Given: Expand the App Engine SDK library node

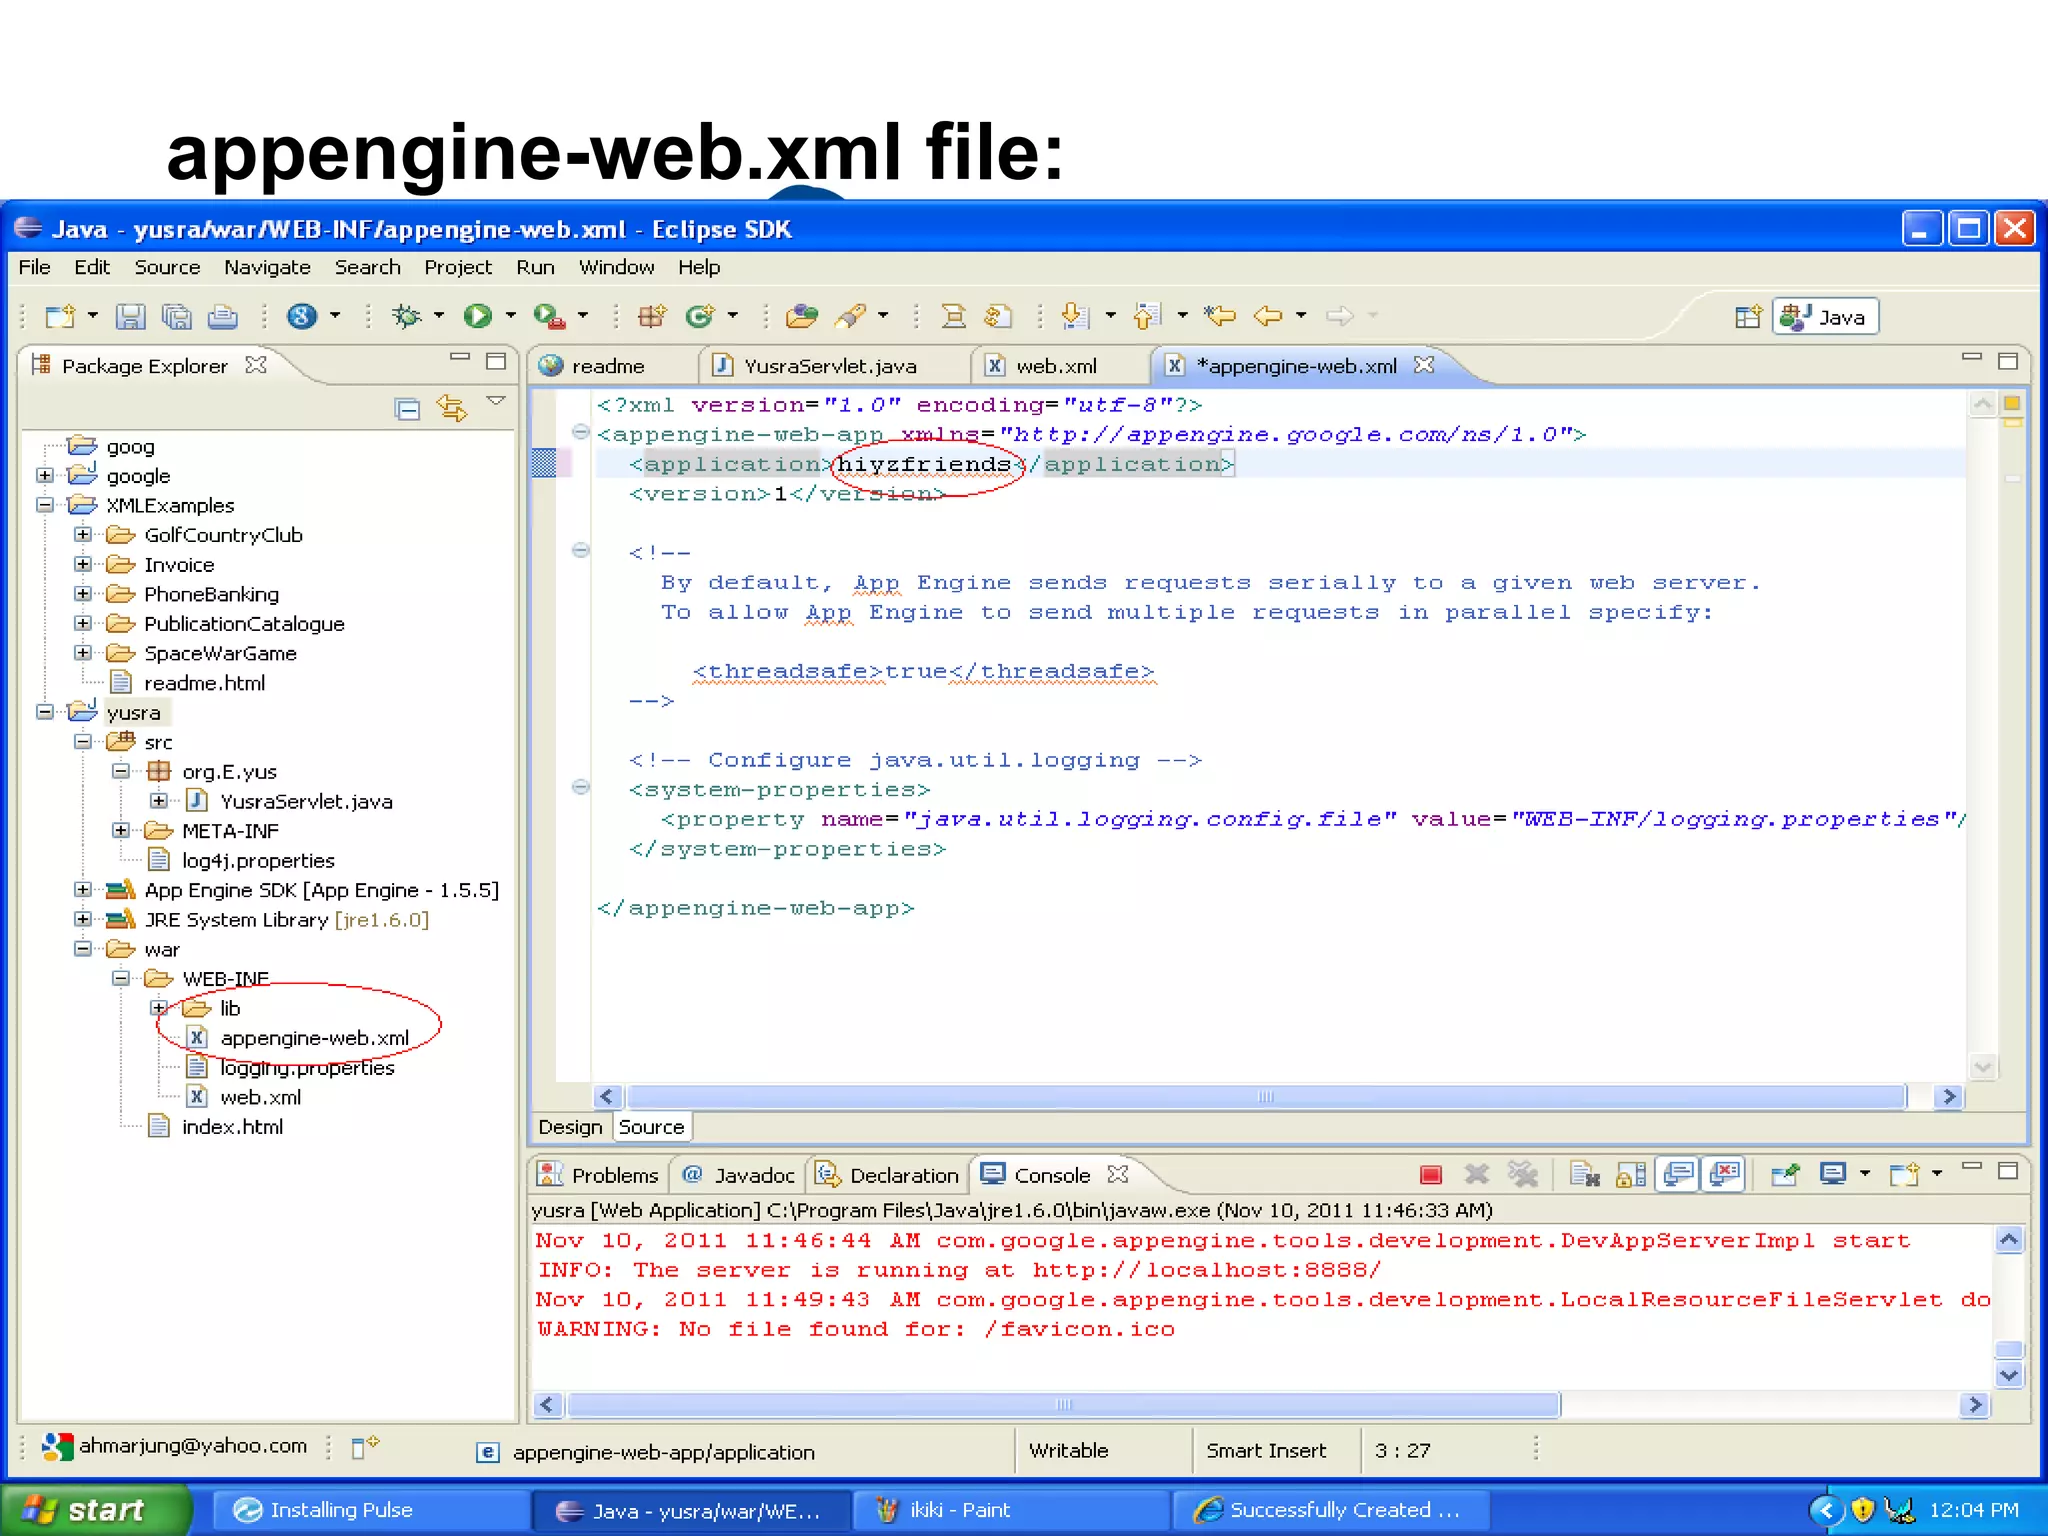Looking at the screenshot, I should point(83,889).
